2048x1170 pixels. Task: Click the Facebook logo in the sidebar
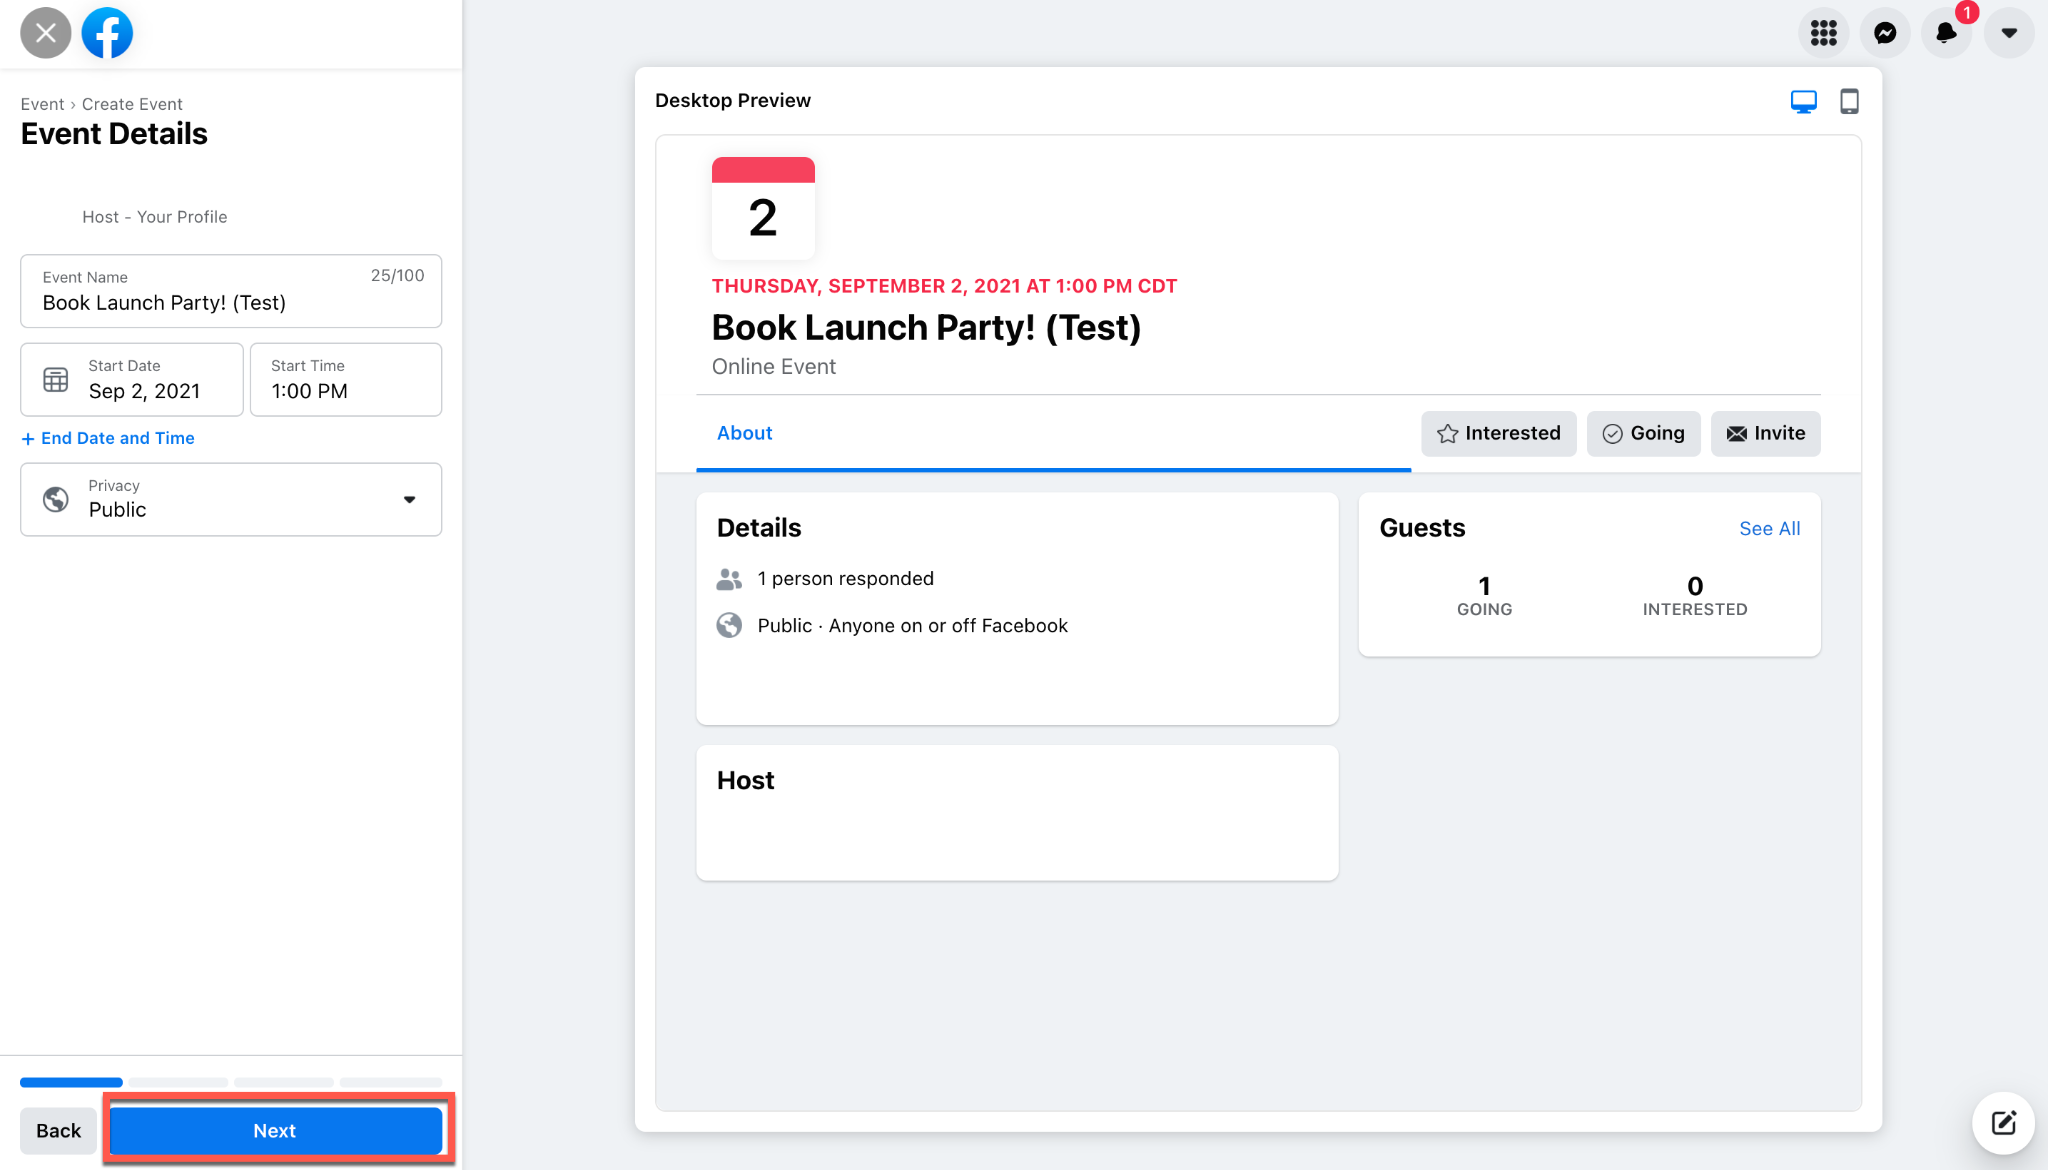tap(106, 32)
